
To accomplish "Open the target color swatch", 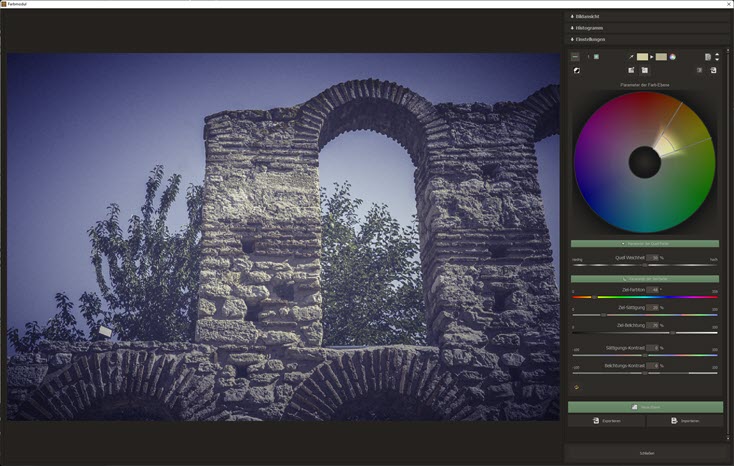I will click(661, 57).
